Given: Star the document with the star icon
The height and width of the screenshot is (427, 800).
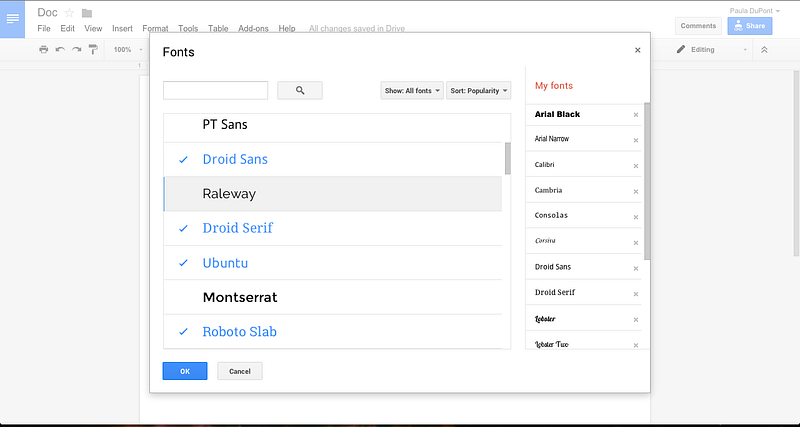Looking at the screenshot, I should (x=69, y=13).
